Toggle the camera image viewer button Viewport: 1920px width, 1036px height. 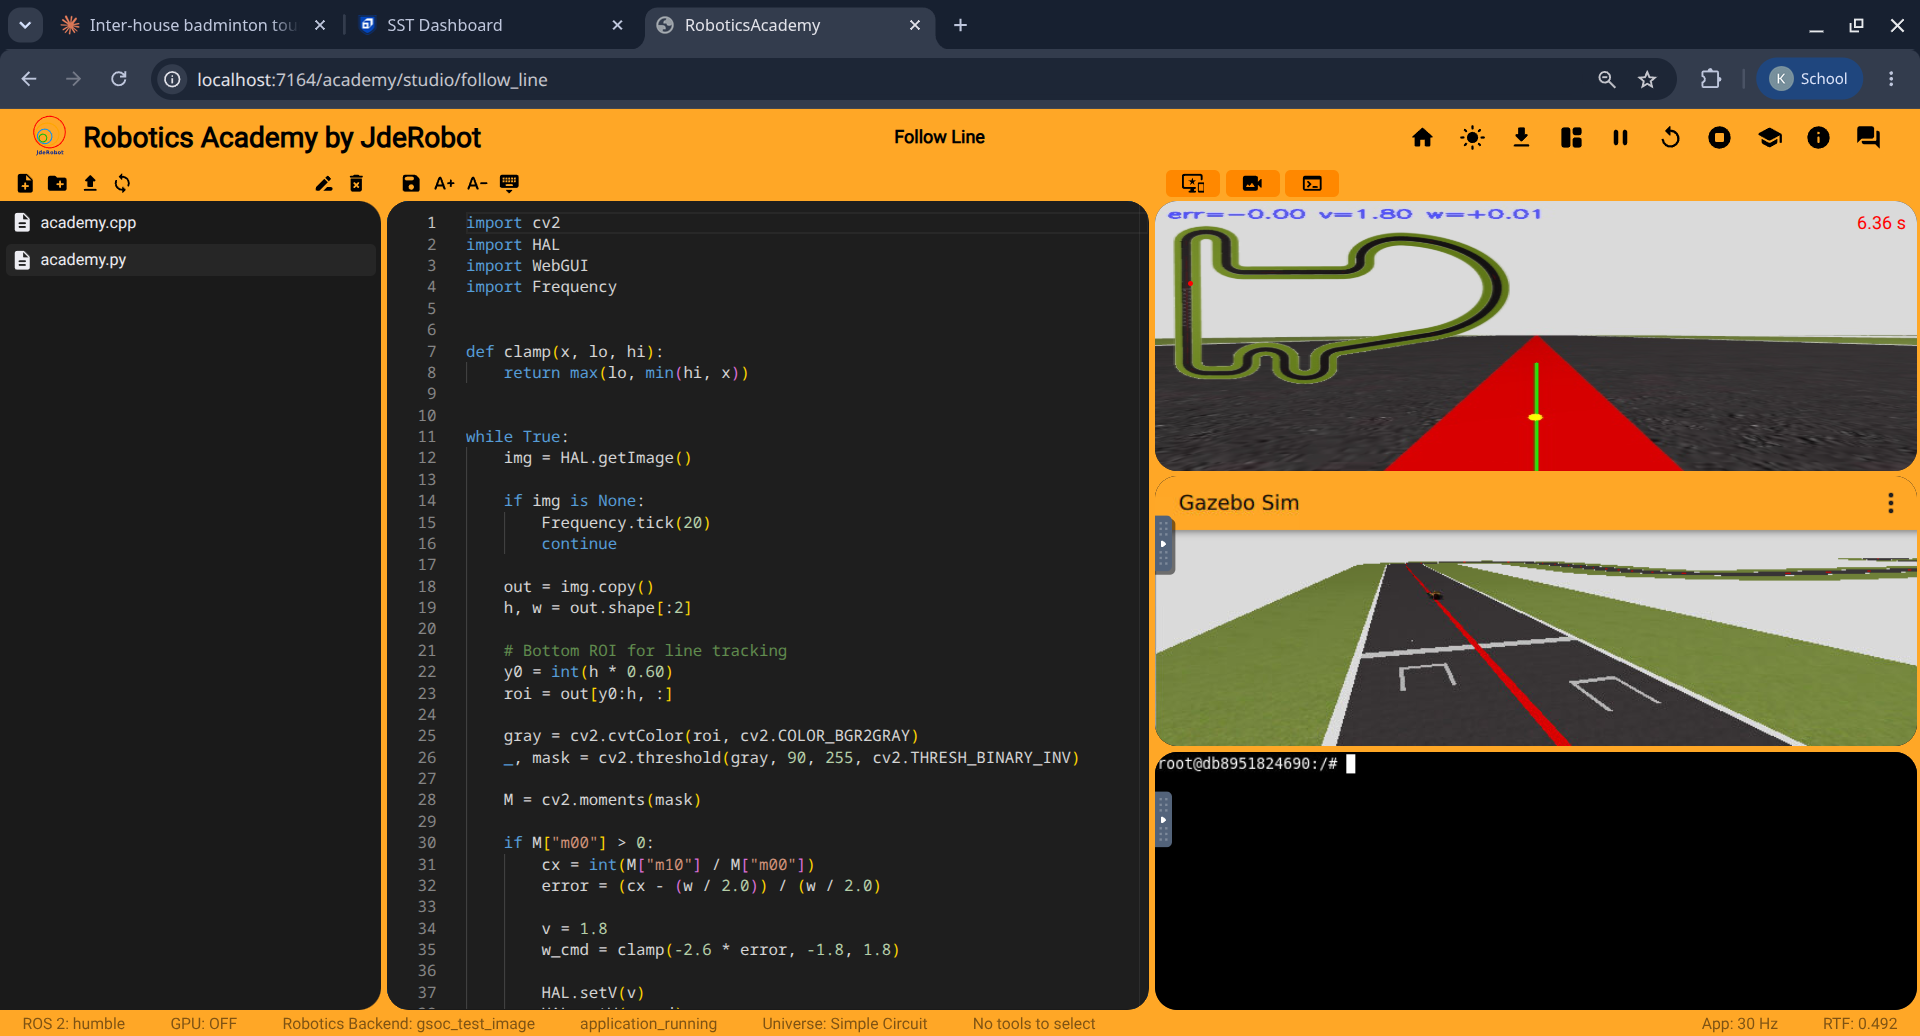[x=1252, y=183]
